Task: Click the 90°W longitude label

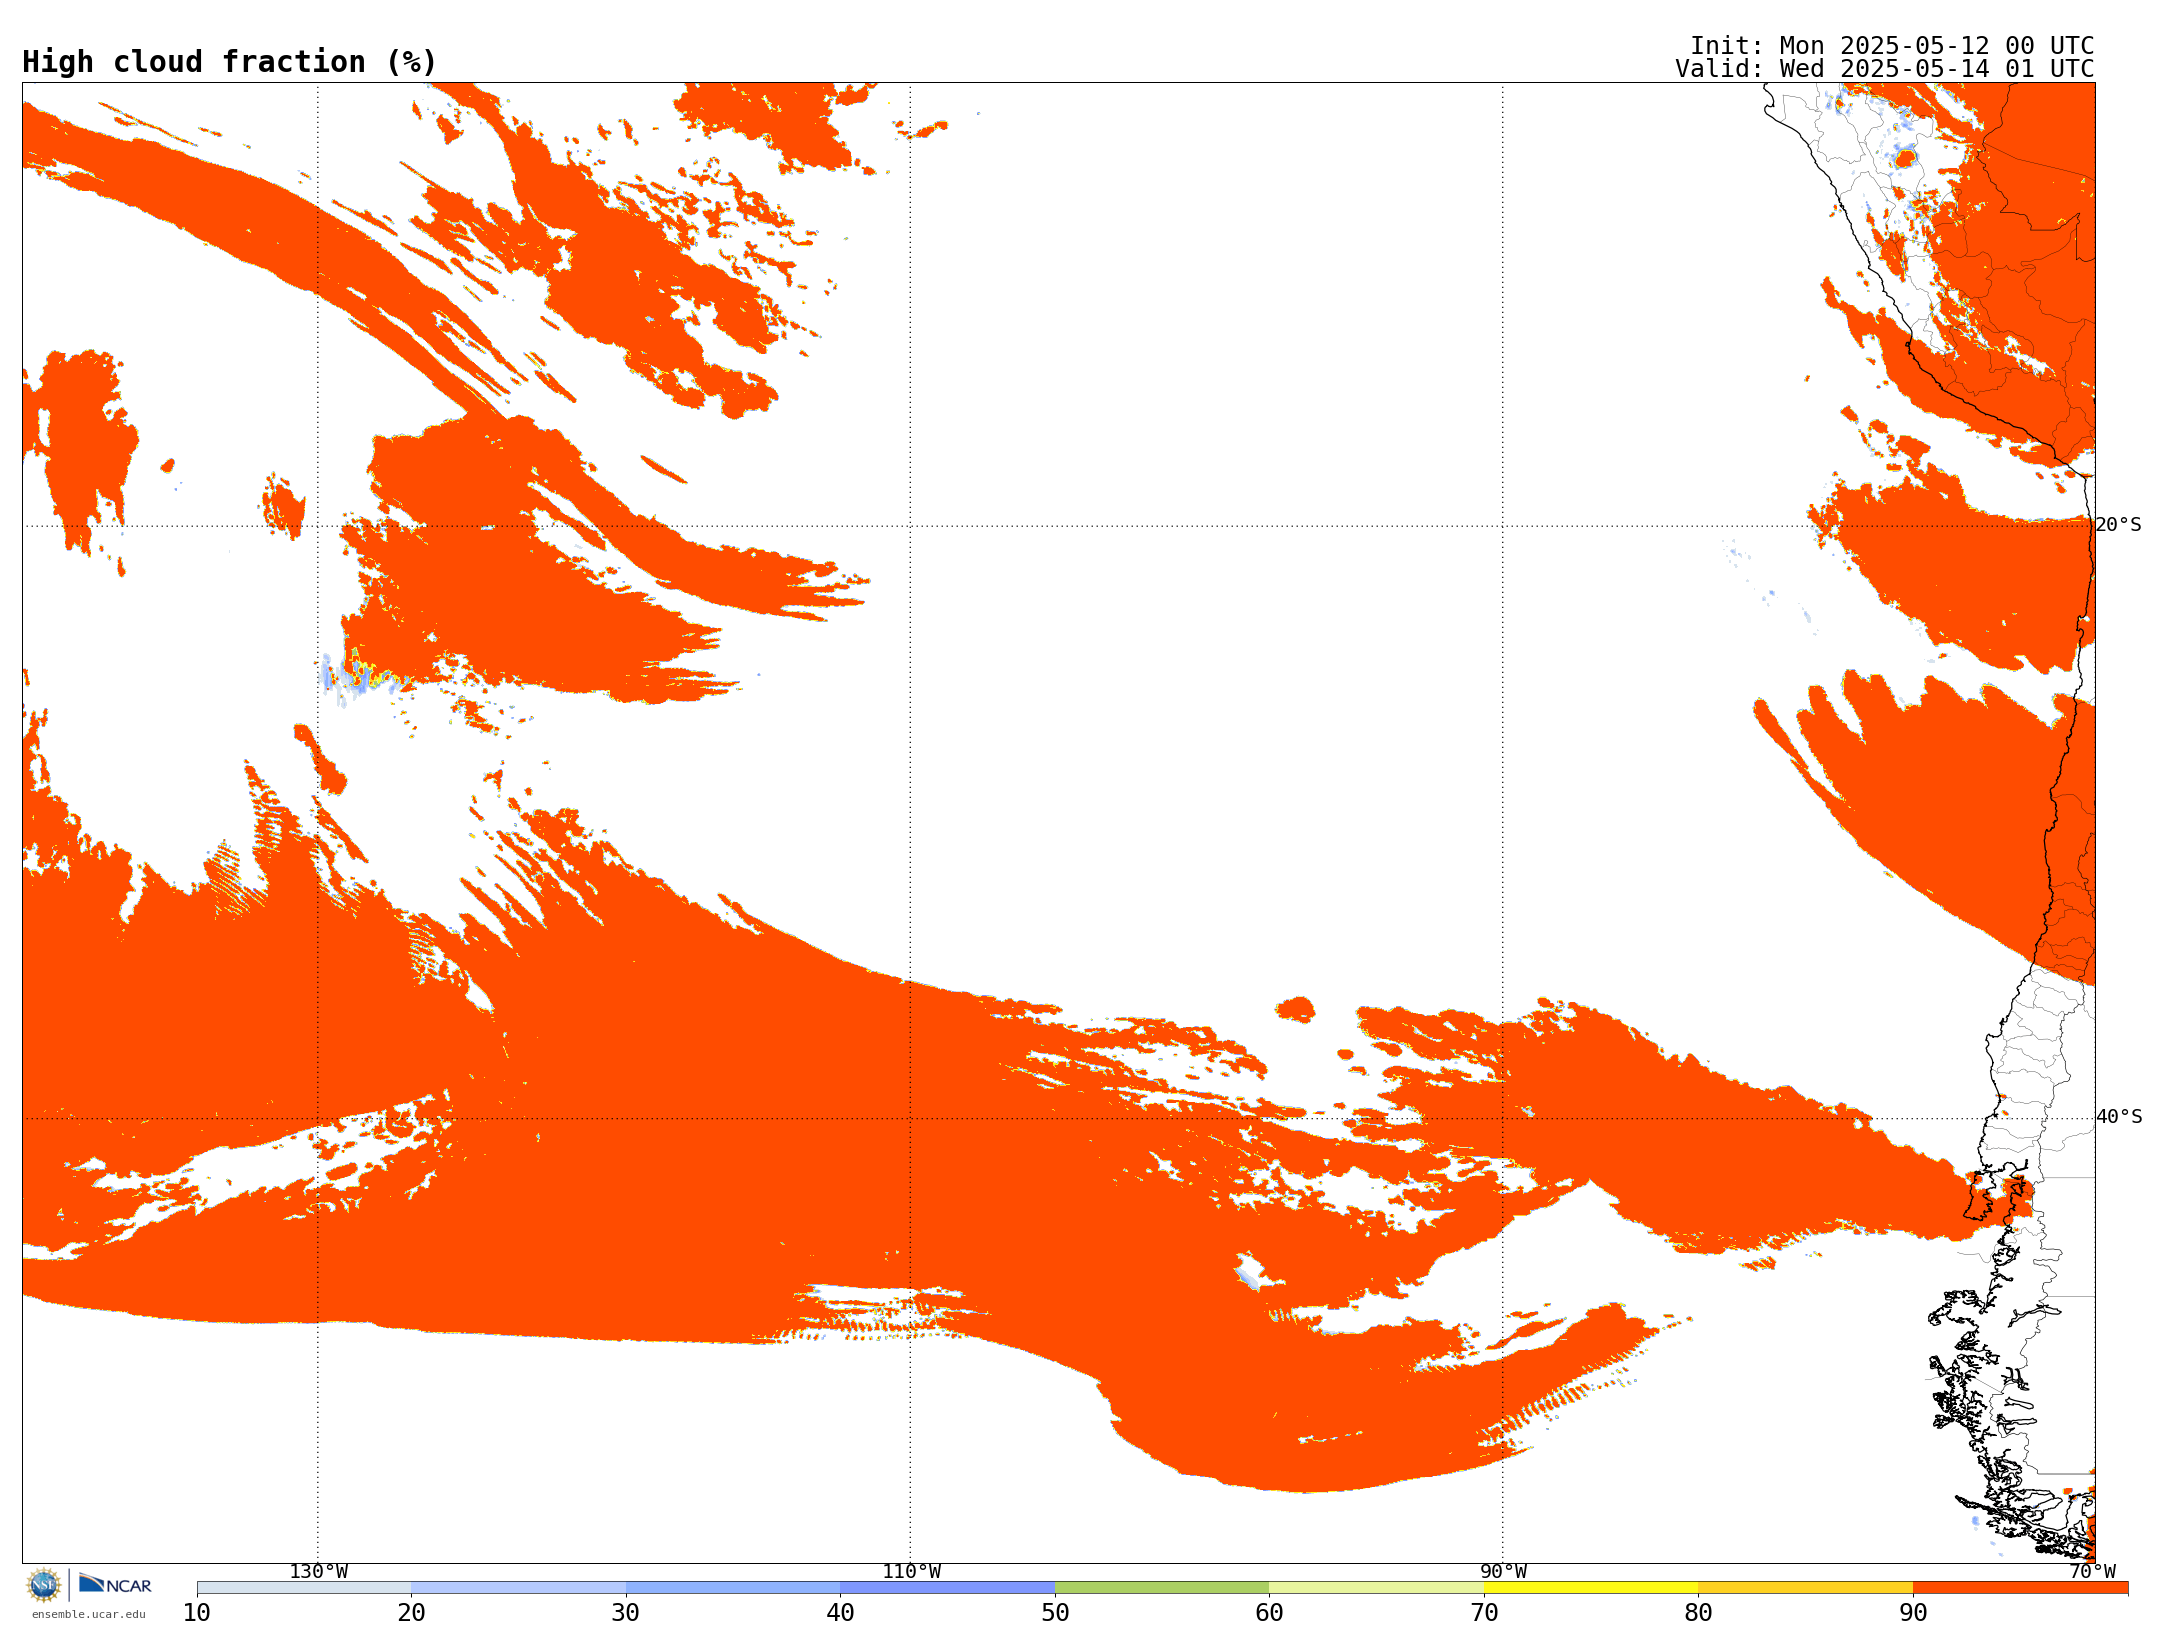Action: pos(1503,1572)
